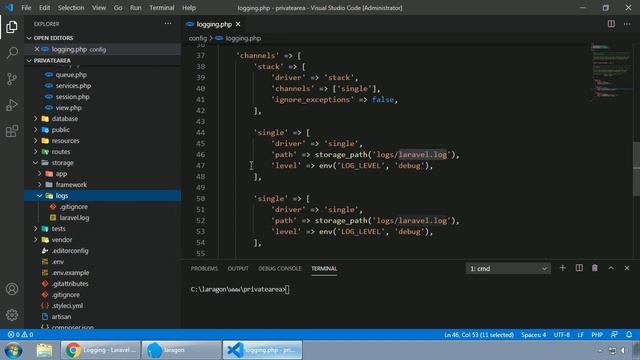Screen dimensions: 640x360
Task: Click the terminal command prompt line
Action: tap(240, 289)
